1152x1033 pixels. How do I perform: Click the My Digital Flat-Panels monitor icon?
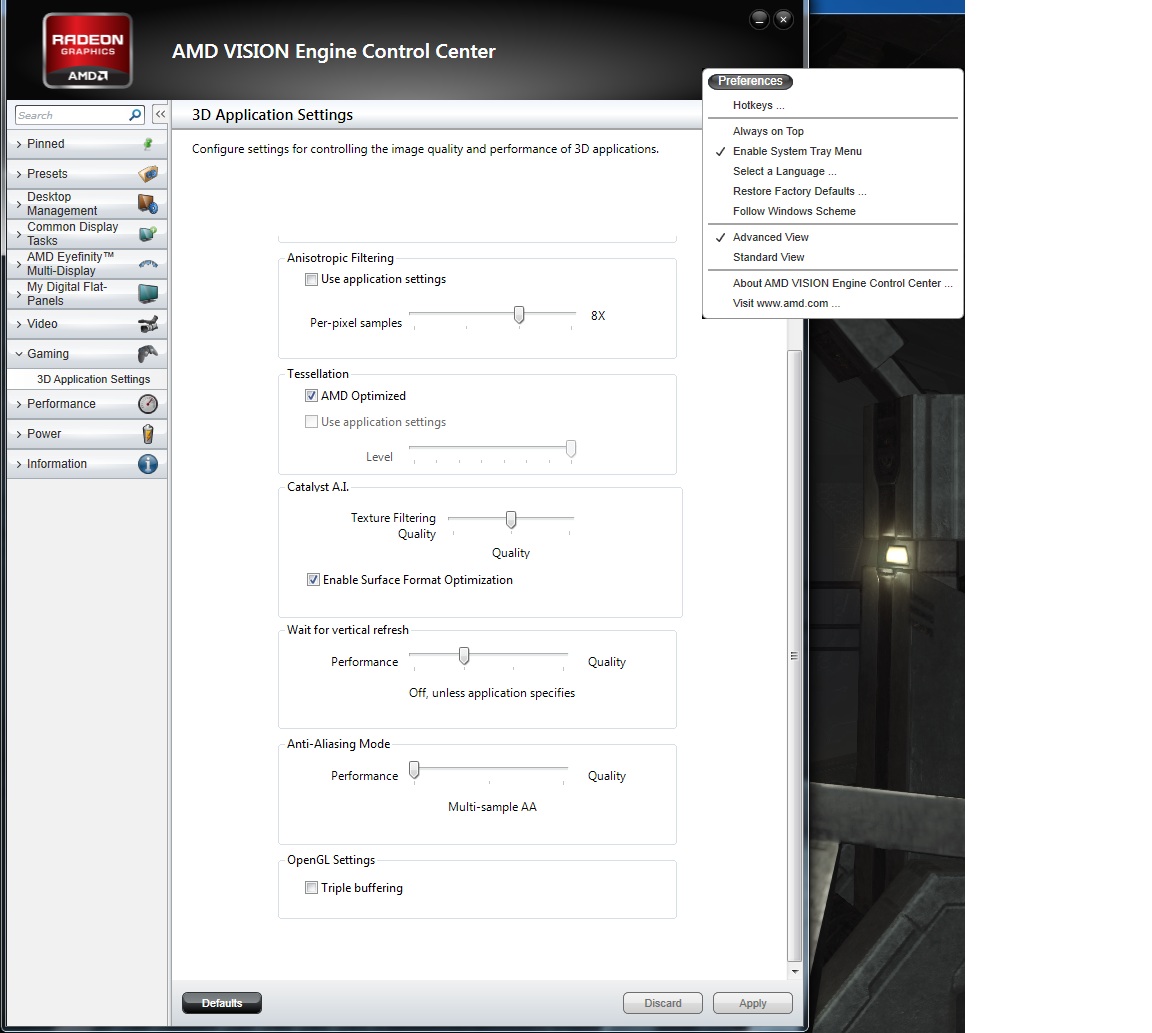[x=148, y=294]
